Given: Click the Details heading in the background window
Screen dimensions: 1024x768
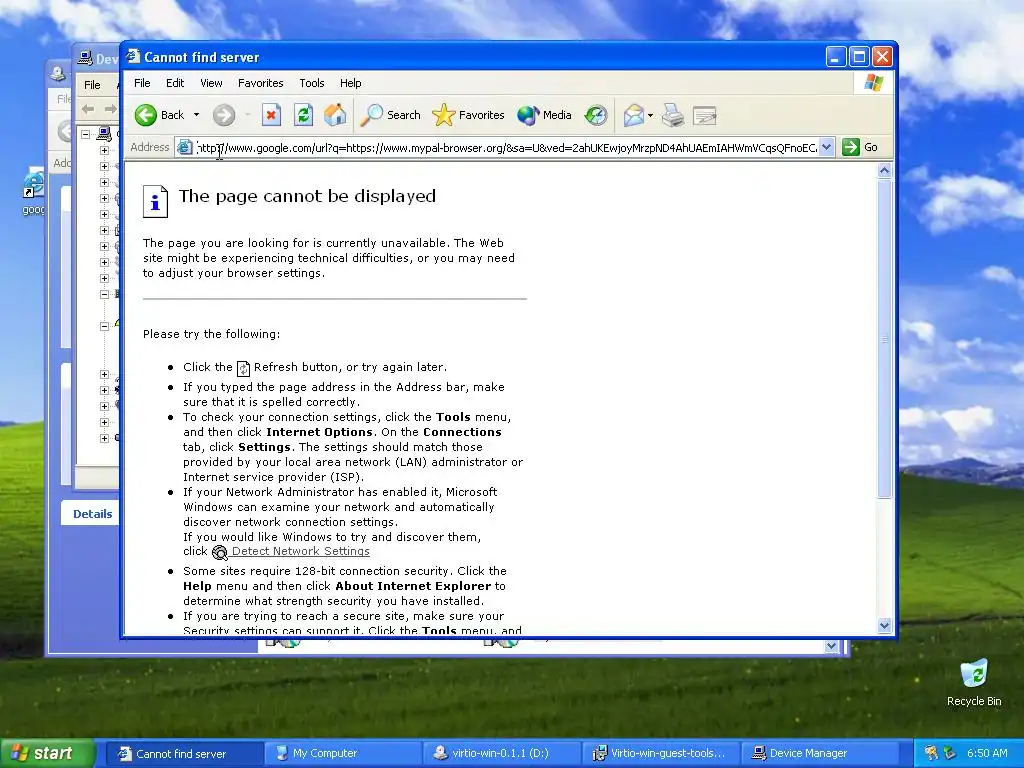Looking at the screenshot, I should coord(92,514).
